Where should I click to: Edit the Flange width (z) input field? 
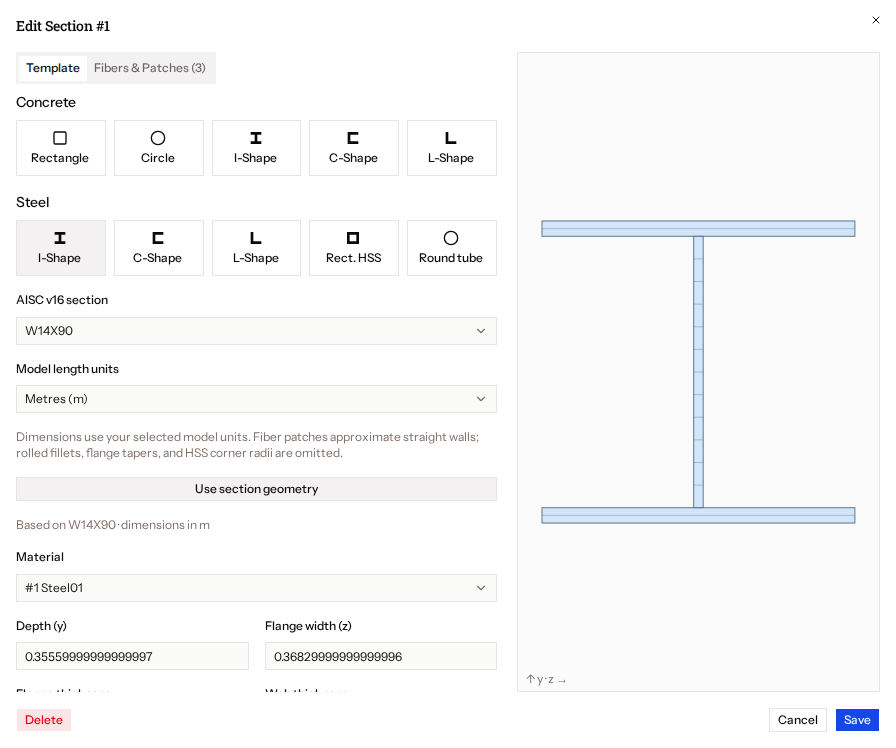coord(381,657)
